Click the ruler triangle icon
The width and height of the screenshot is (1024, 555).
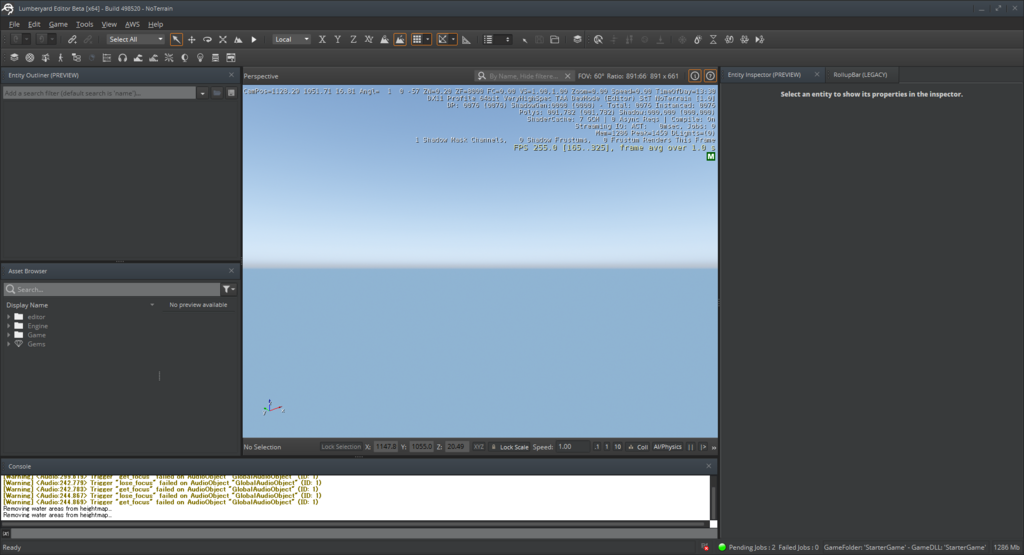click(x=466, y=40)
